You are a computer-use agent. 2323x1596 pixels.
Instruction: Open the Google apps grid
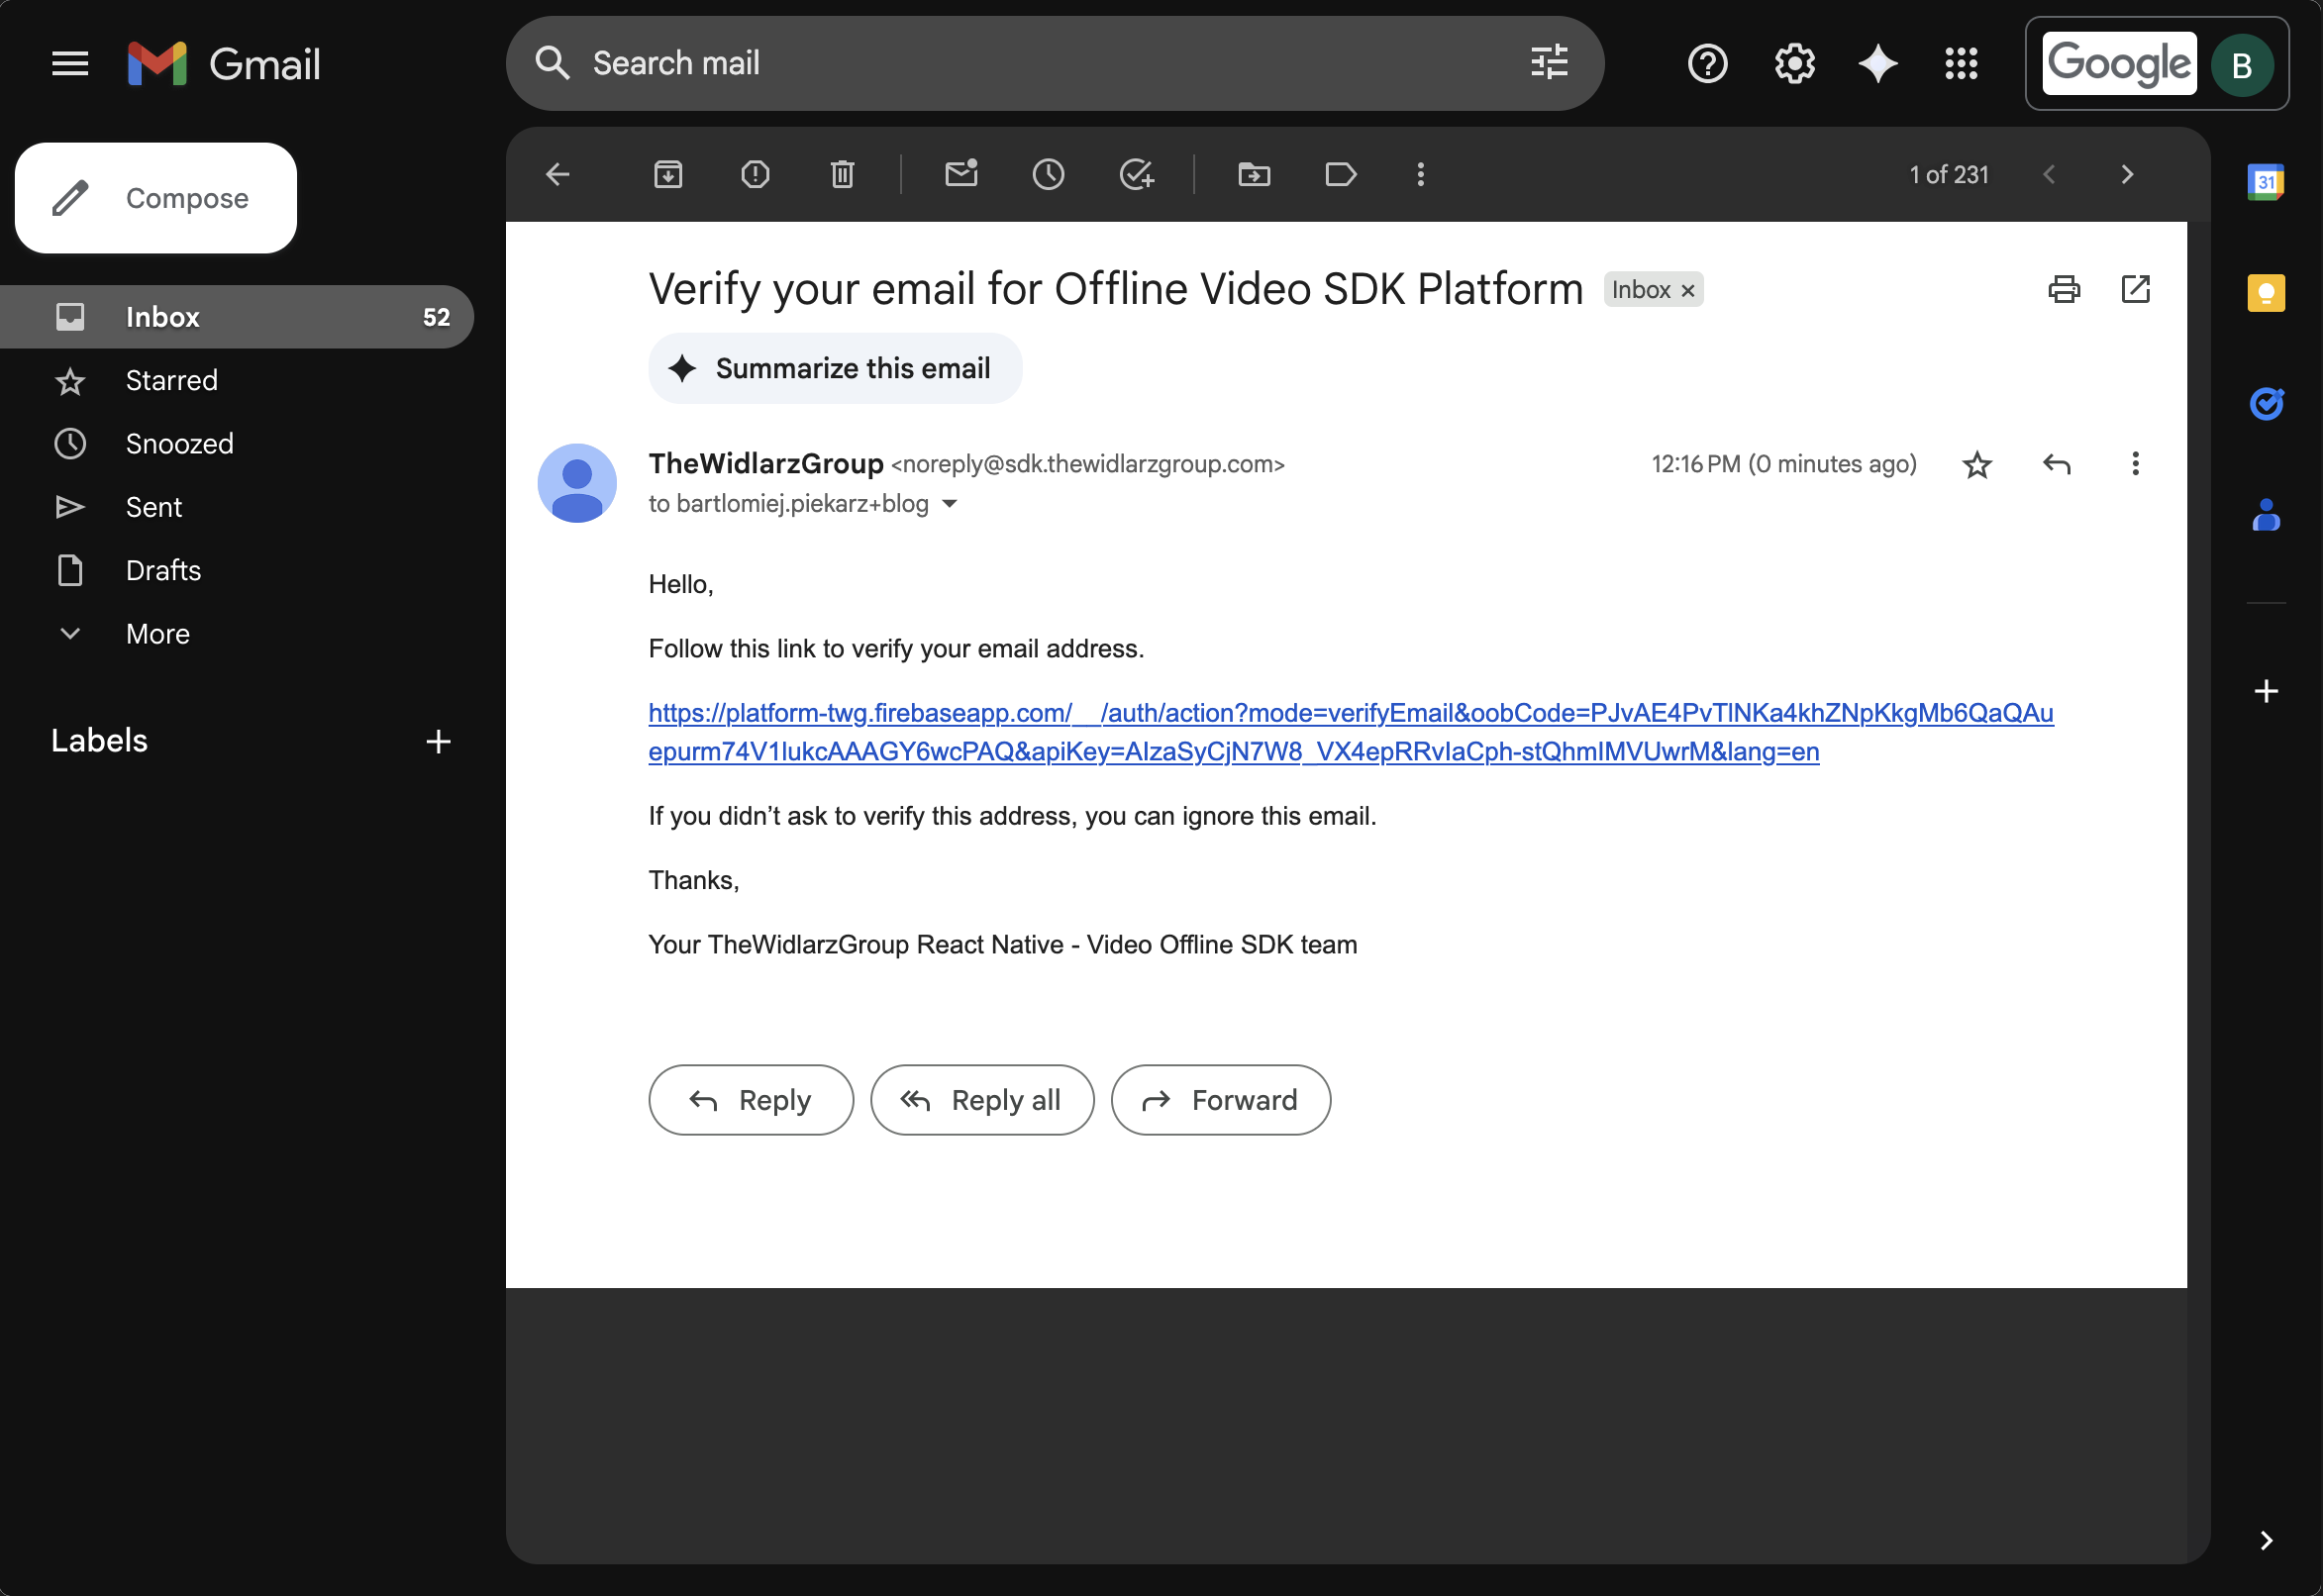coord(1960,64)
